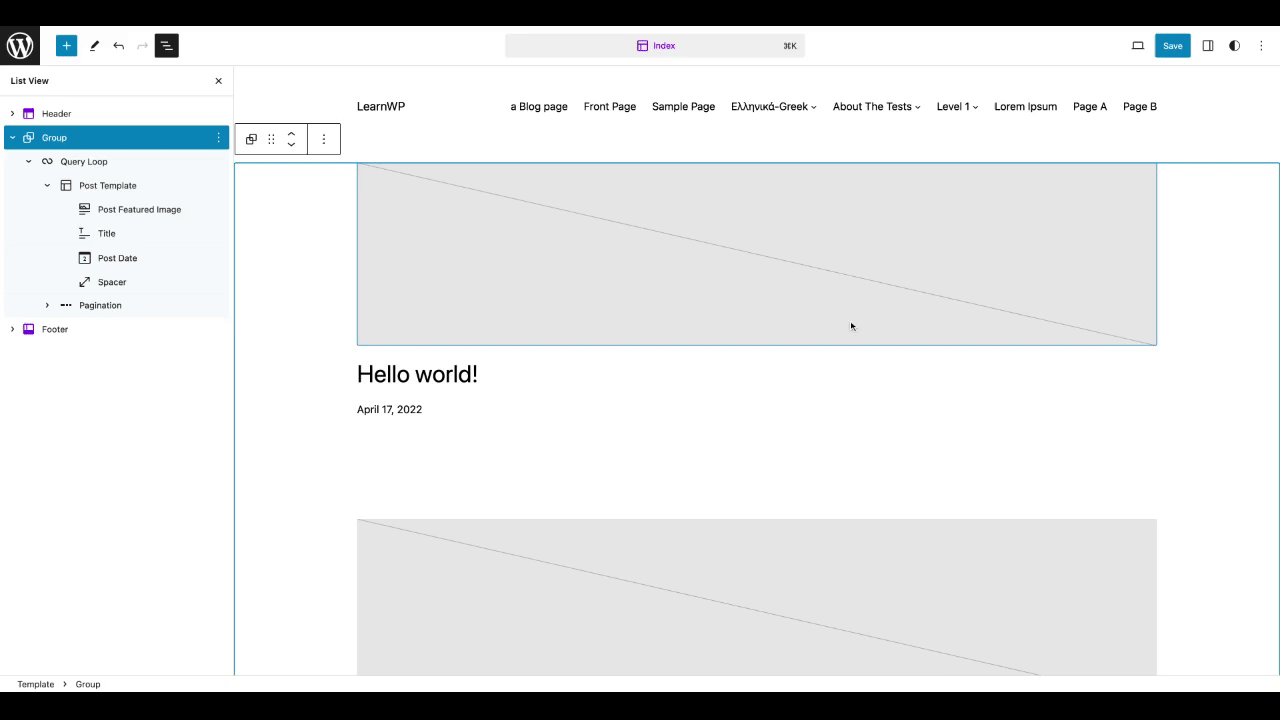
Task: Click the Undo arrow icon
Action: [118, 45]
